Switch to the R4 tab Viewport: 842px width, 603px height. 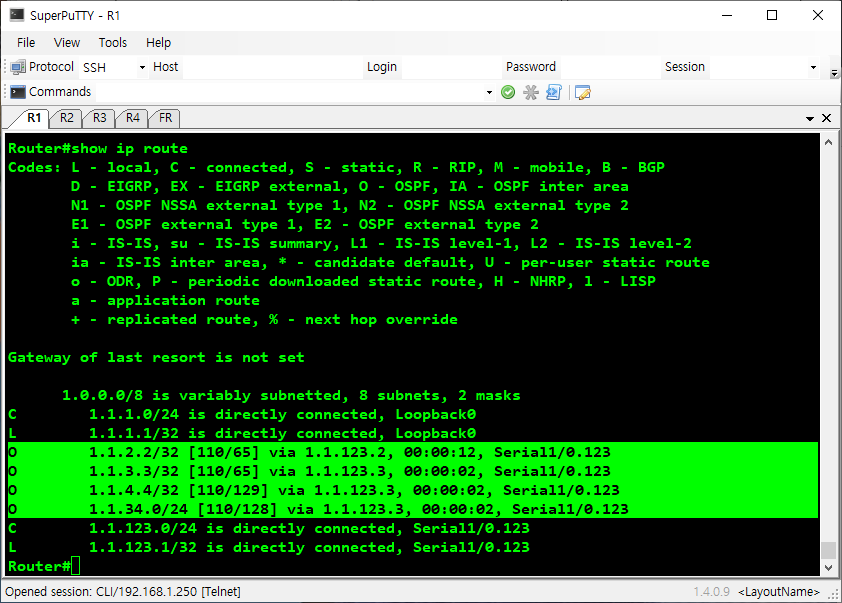pyautogui.click(x=133, y=118)
